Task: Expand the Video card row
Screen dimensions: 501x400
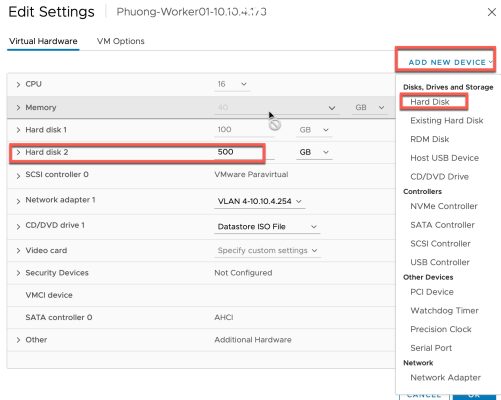Action: click(18, 251)
